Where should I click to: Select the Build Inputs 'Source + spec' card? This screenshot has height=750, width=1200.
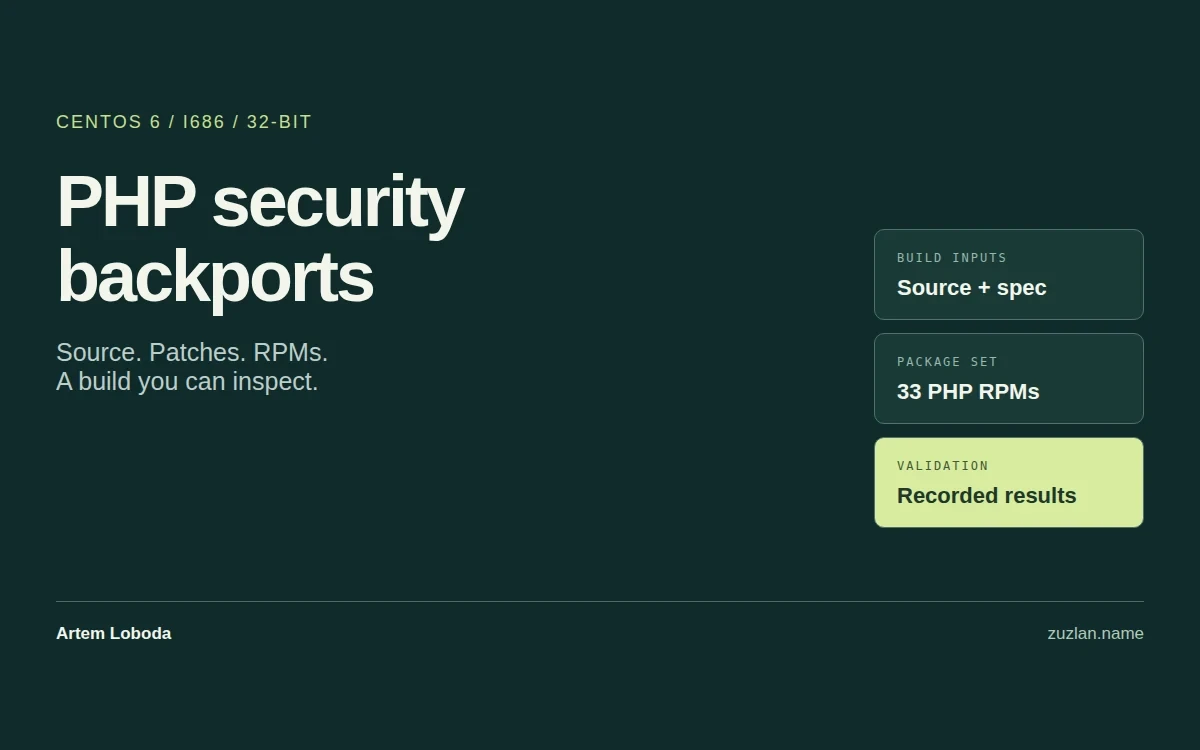click(x=1009, y=275)
